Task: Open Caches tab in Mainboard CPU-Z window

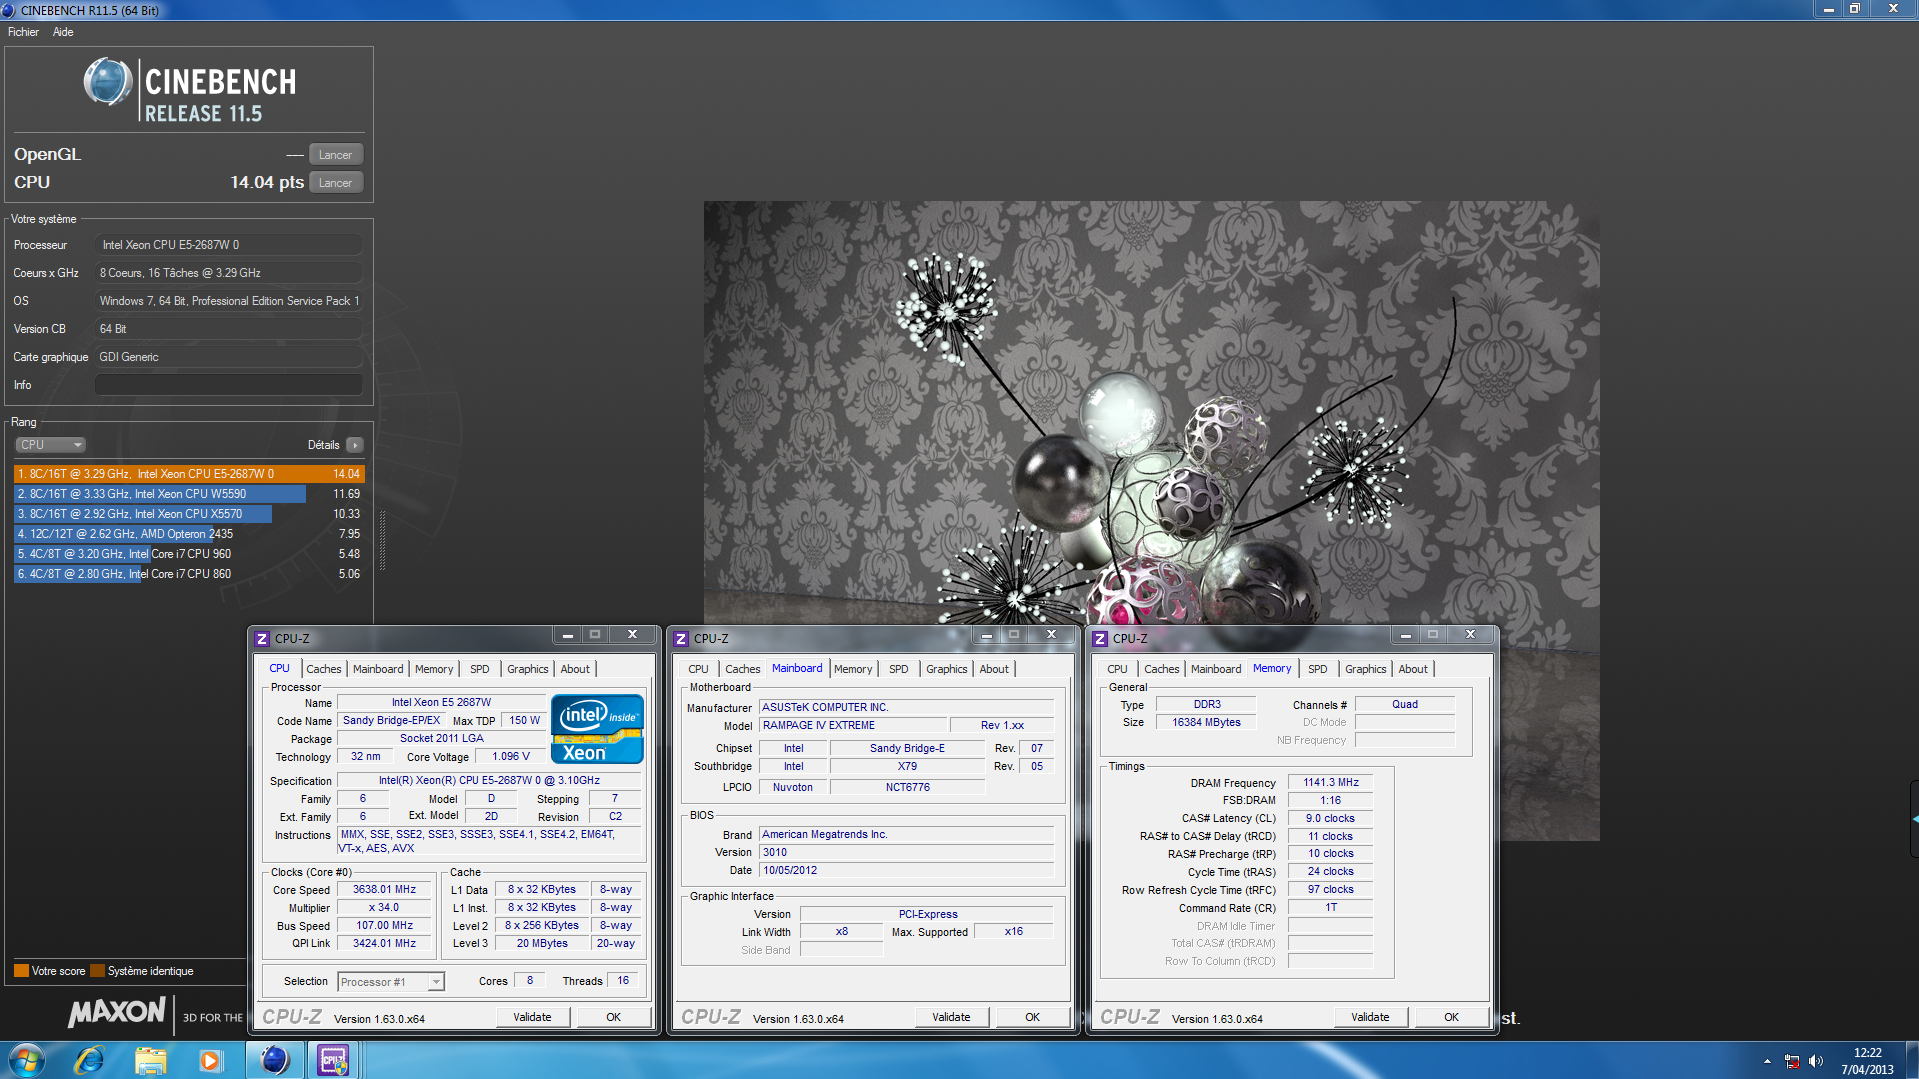Action: (x=742, y=669)
